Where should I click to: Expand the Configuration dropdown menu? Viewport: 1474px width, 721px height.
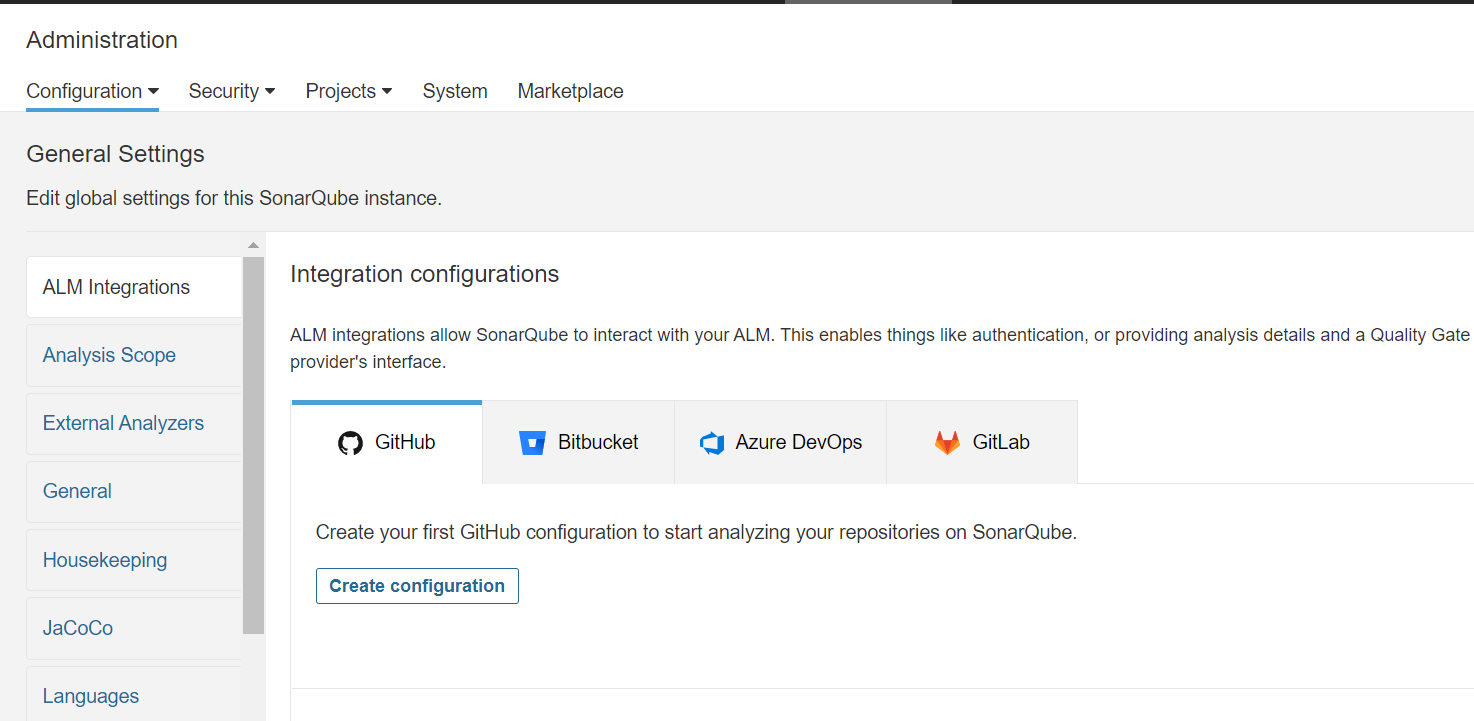click(x=92, y=91)
